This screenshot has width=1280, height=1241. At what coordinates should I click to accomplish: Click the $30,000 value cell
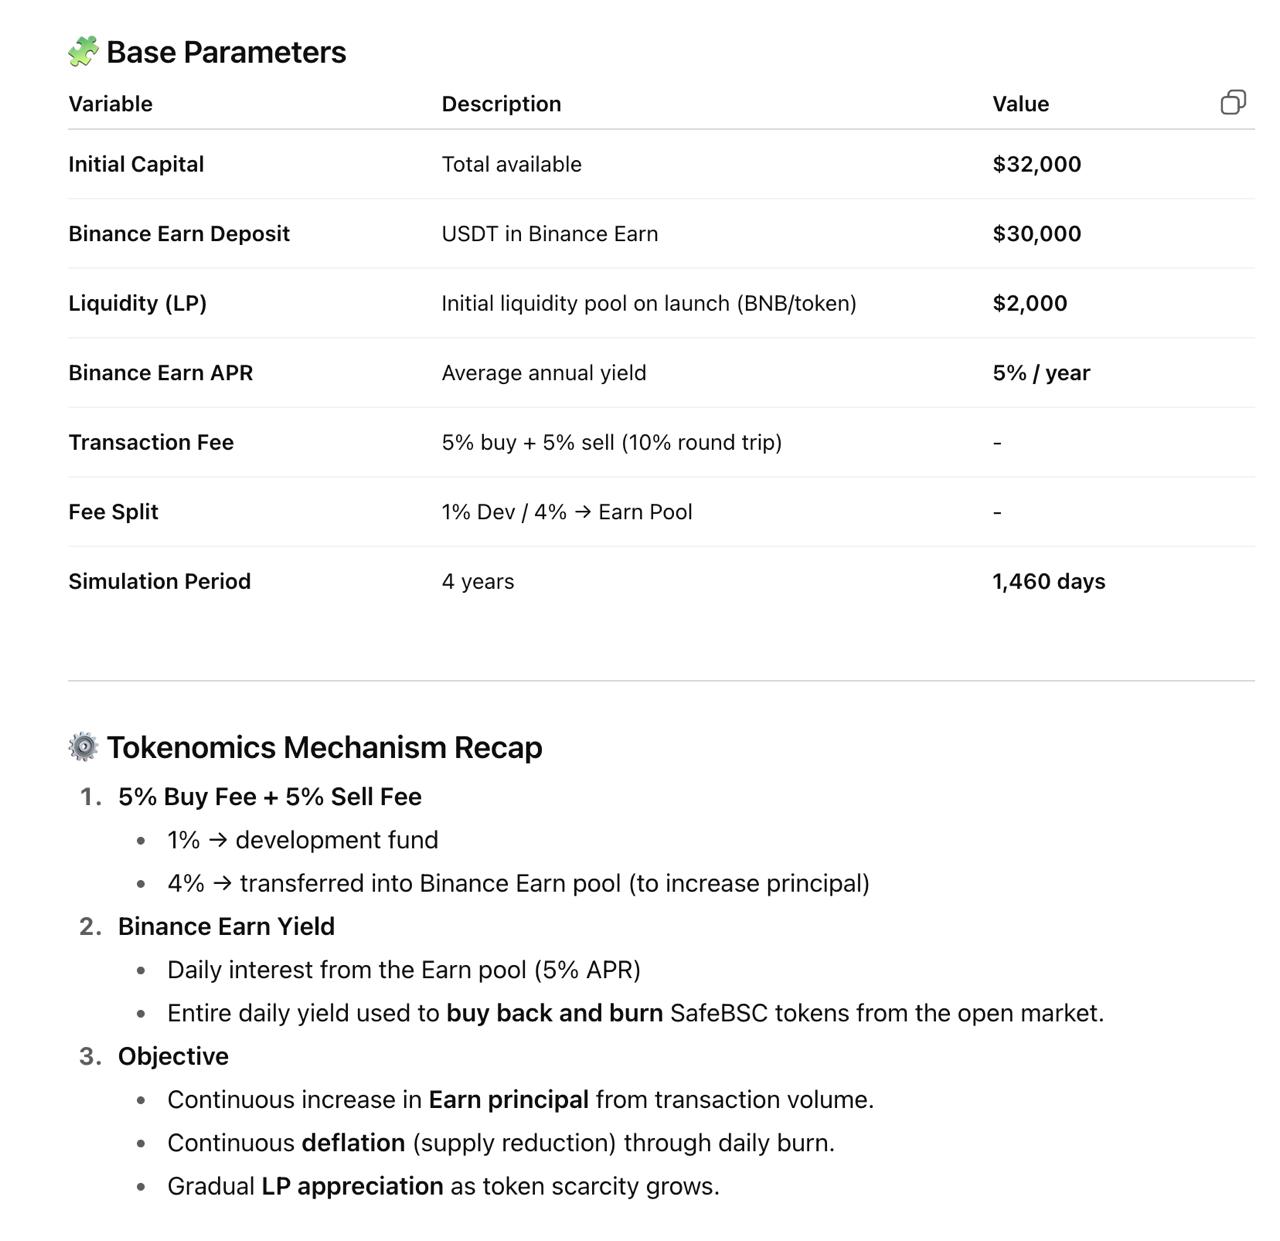1036,234
